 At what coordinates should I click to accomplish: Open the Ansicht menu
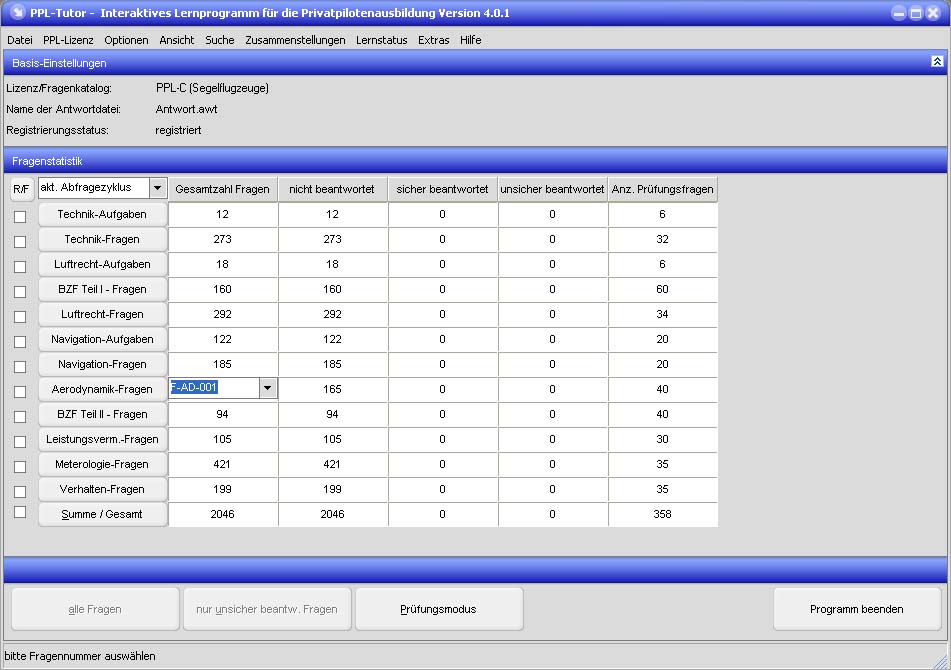176,40
